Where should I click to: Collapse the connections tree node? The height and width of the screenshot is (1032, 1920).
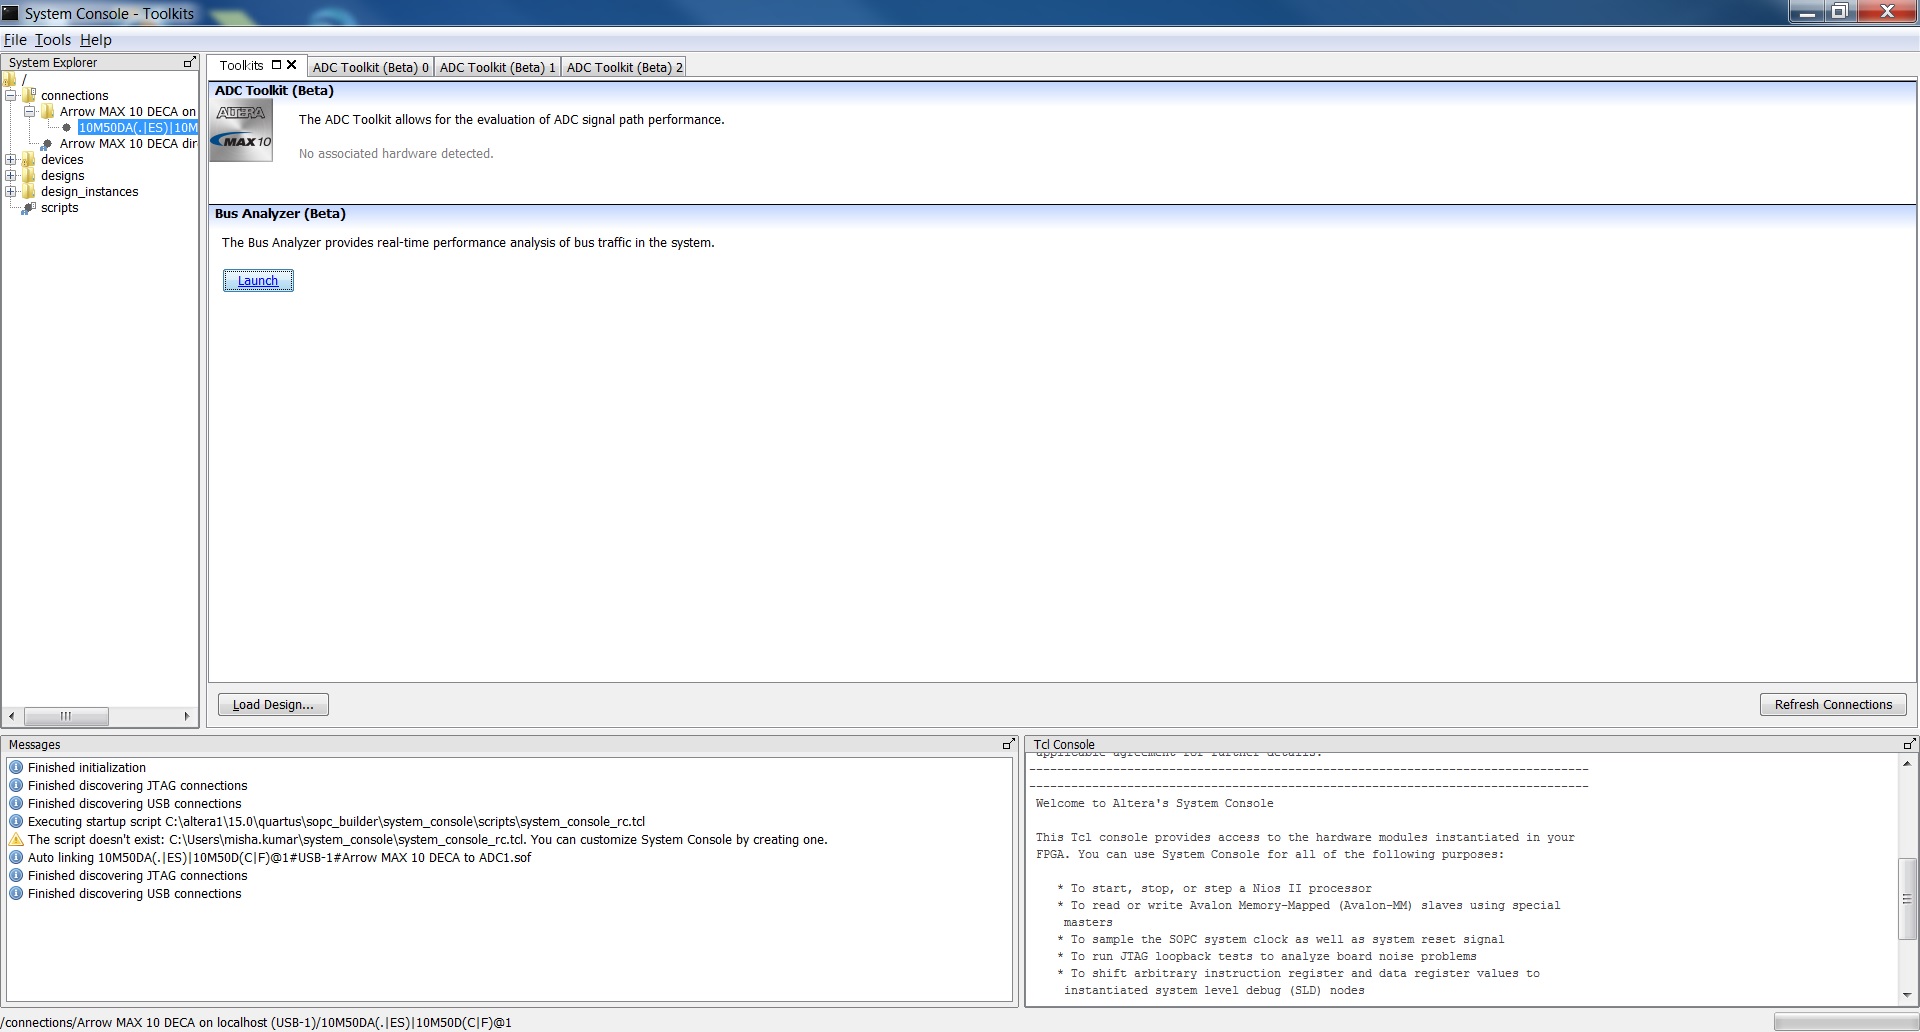(11, 95)
